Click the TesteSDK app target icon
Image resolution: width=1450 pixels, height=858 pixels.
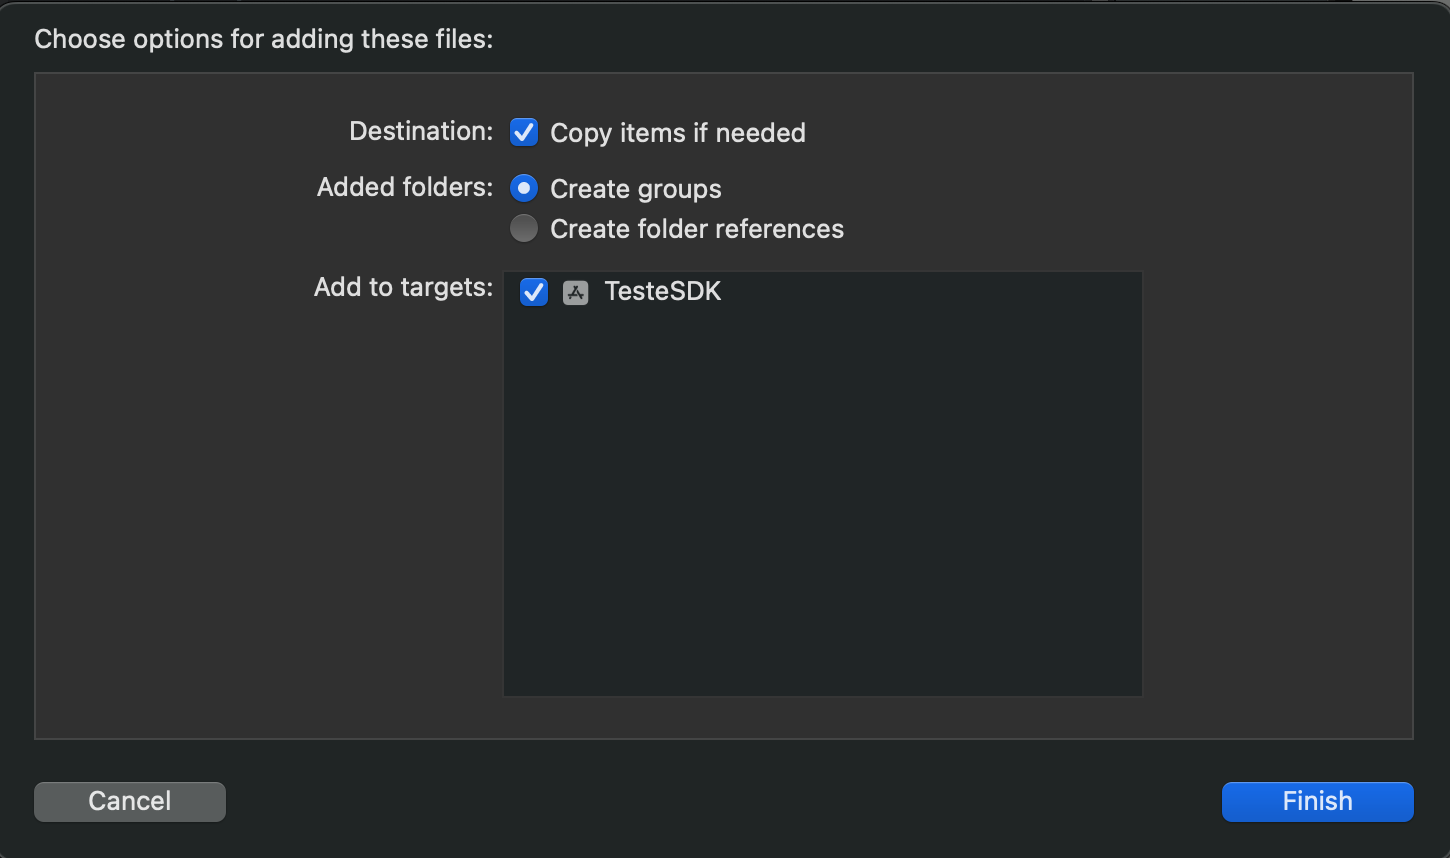point(576,292)
